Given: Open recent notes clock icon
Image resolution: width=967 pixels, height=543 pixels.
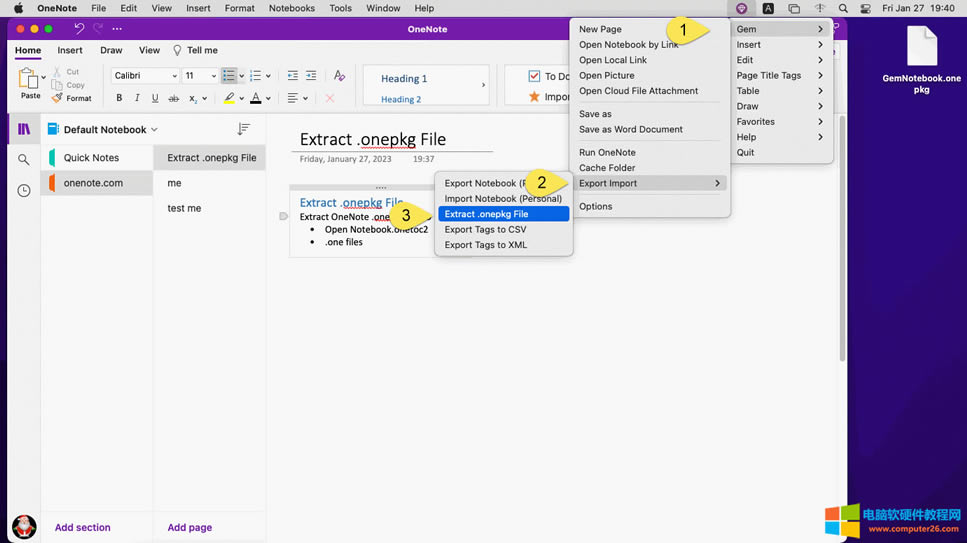Looking at the screenshot, I should tap(24, 190).
